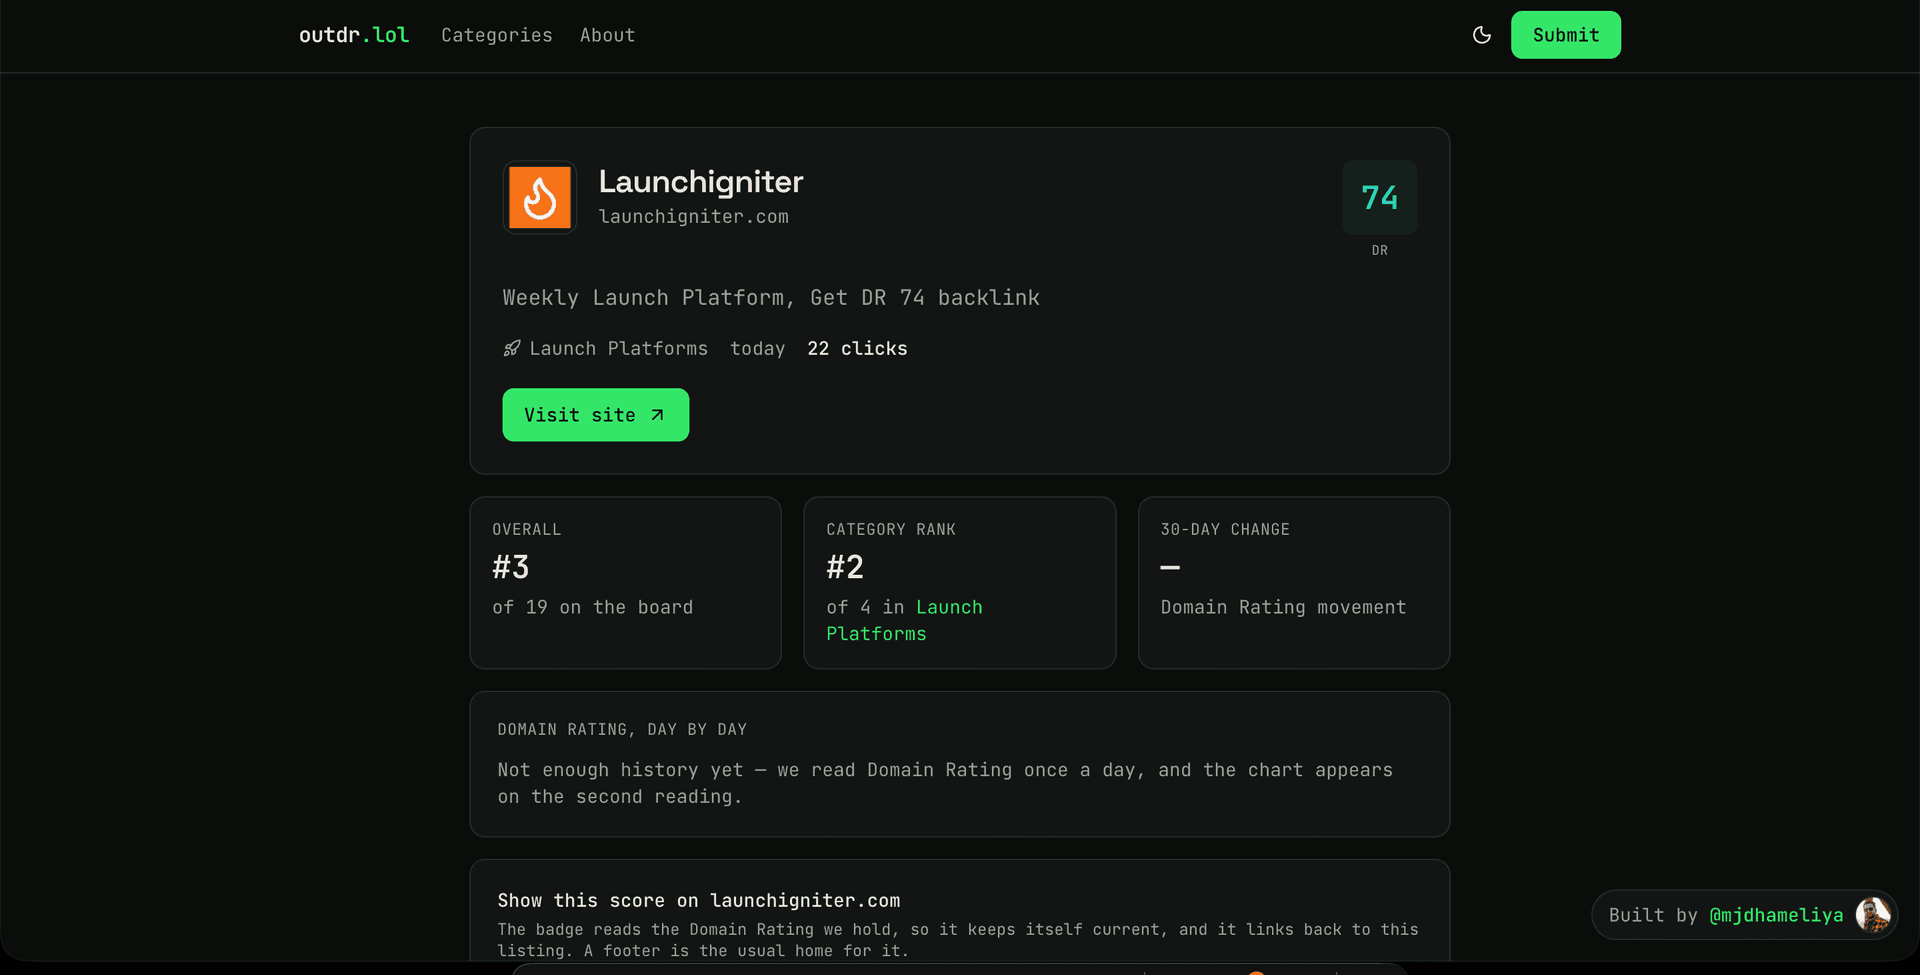Click the arrow icon on Visit site

[x=657, y=415]
